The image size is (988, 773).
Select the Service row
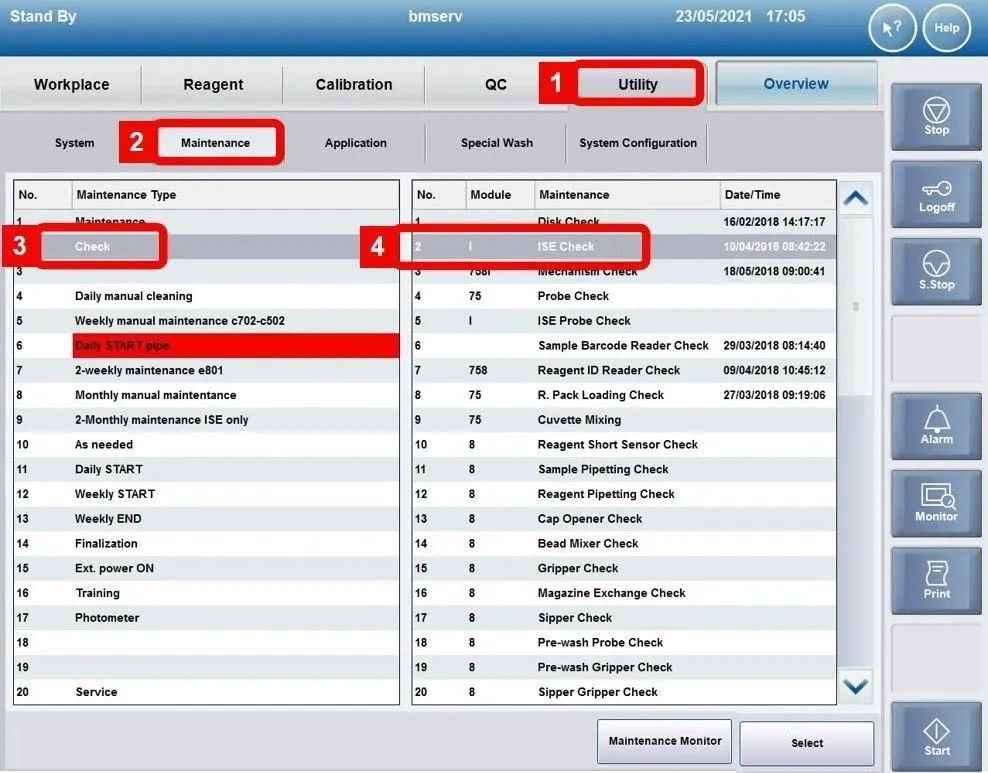coord(207,692)
